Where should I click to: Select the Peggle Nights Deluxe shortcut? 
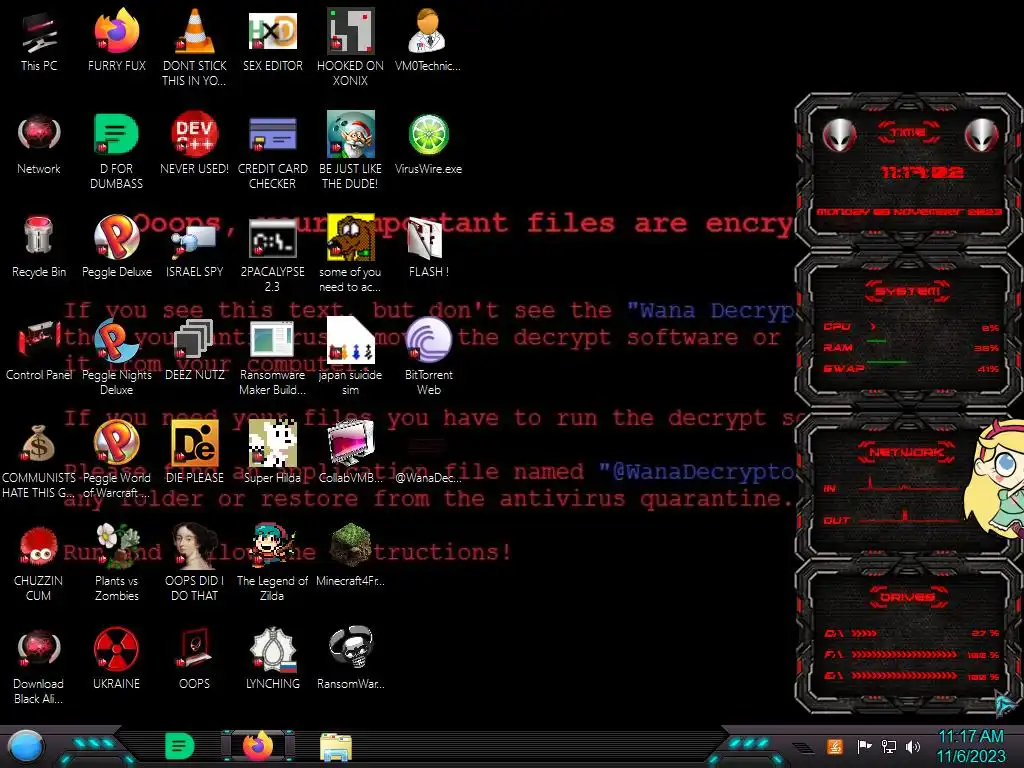point(116,340)
